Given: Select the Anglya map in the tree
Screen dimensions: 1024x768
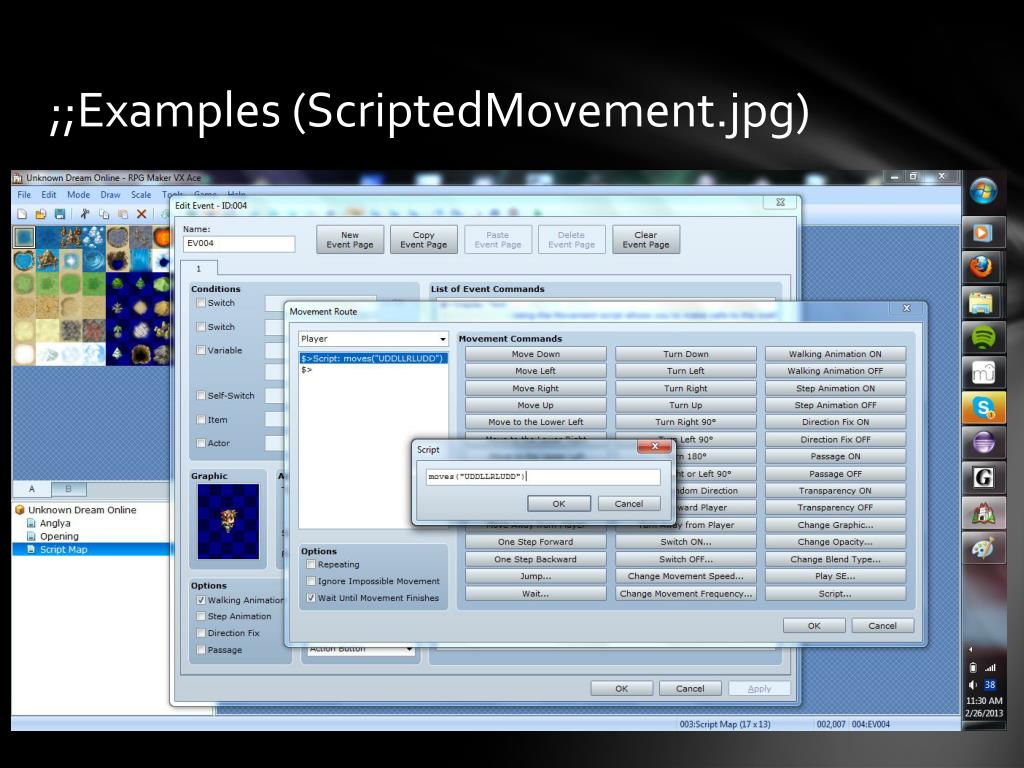Looking at the screenshot, I should tap(55, 523).
